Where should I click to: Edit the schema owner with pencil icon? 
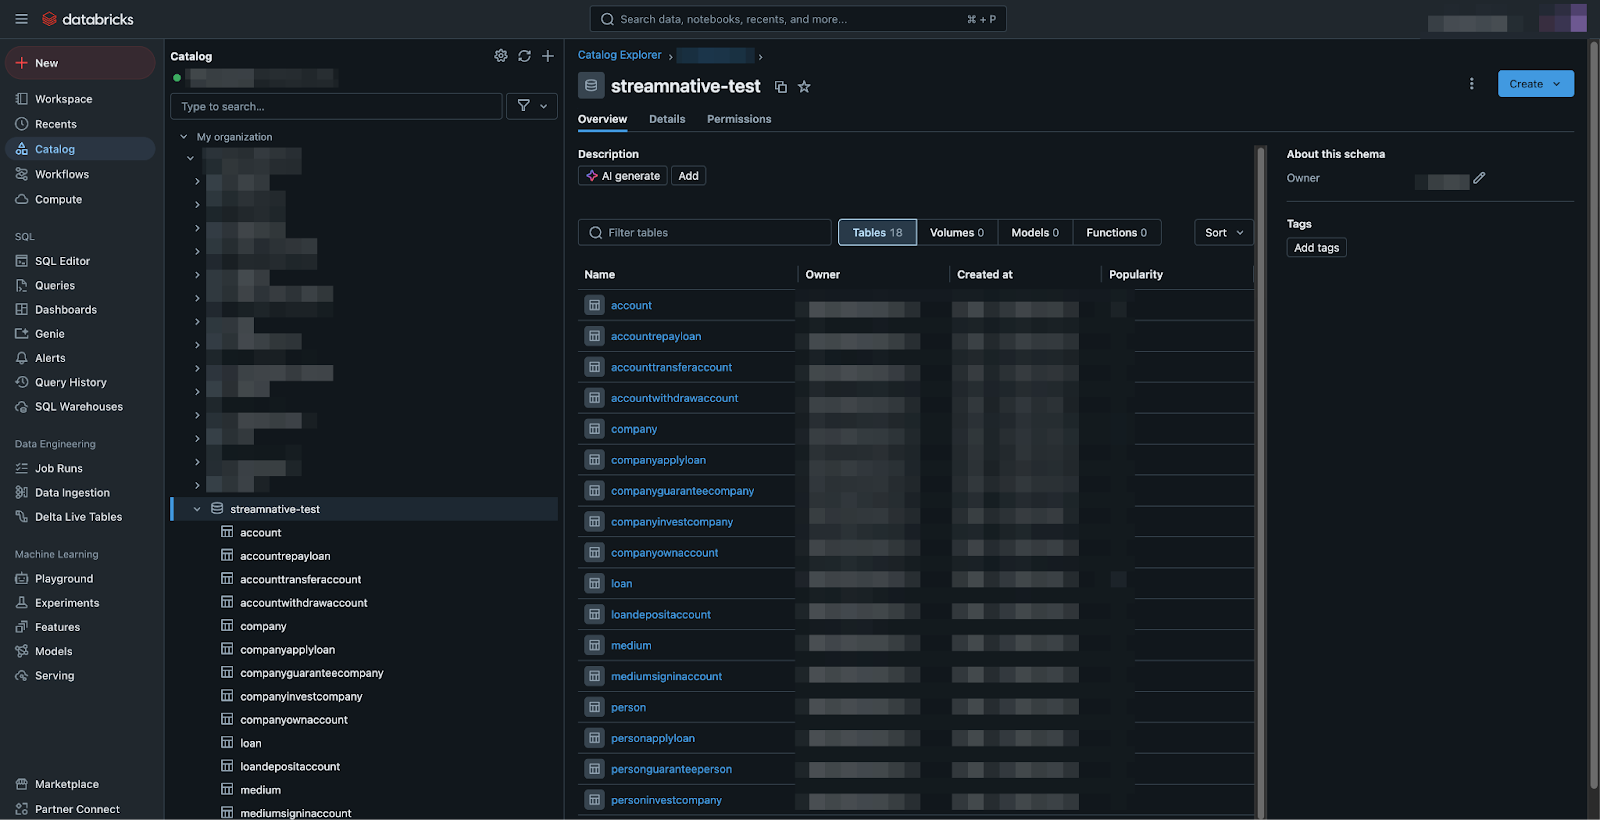pos(1479,178)
